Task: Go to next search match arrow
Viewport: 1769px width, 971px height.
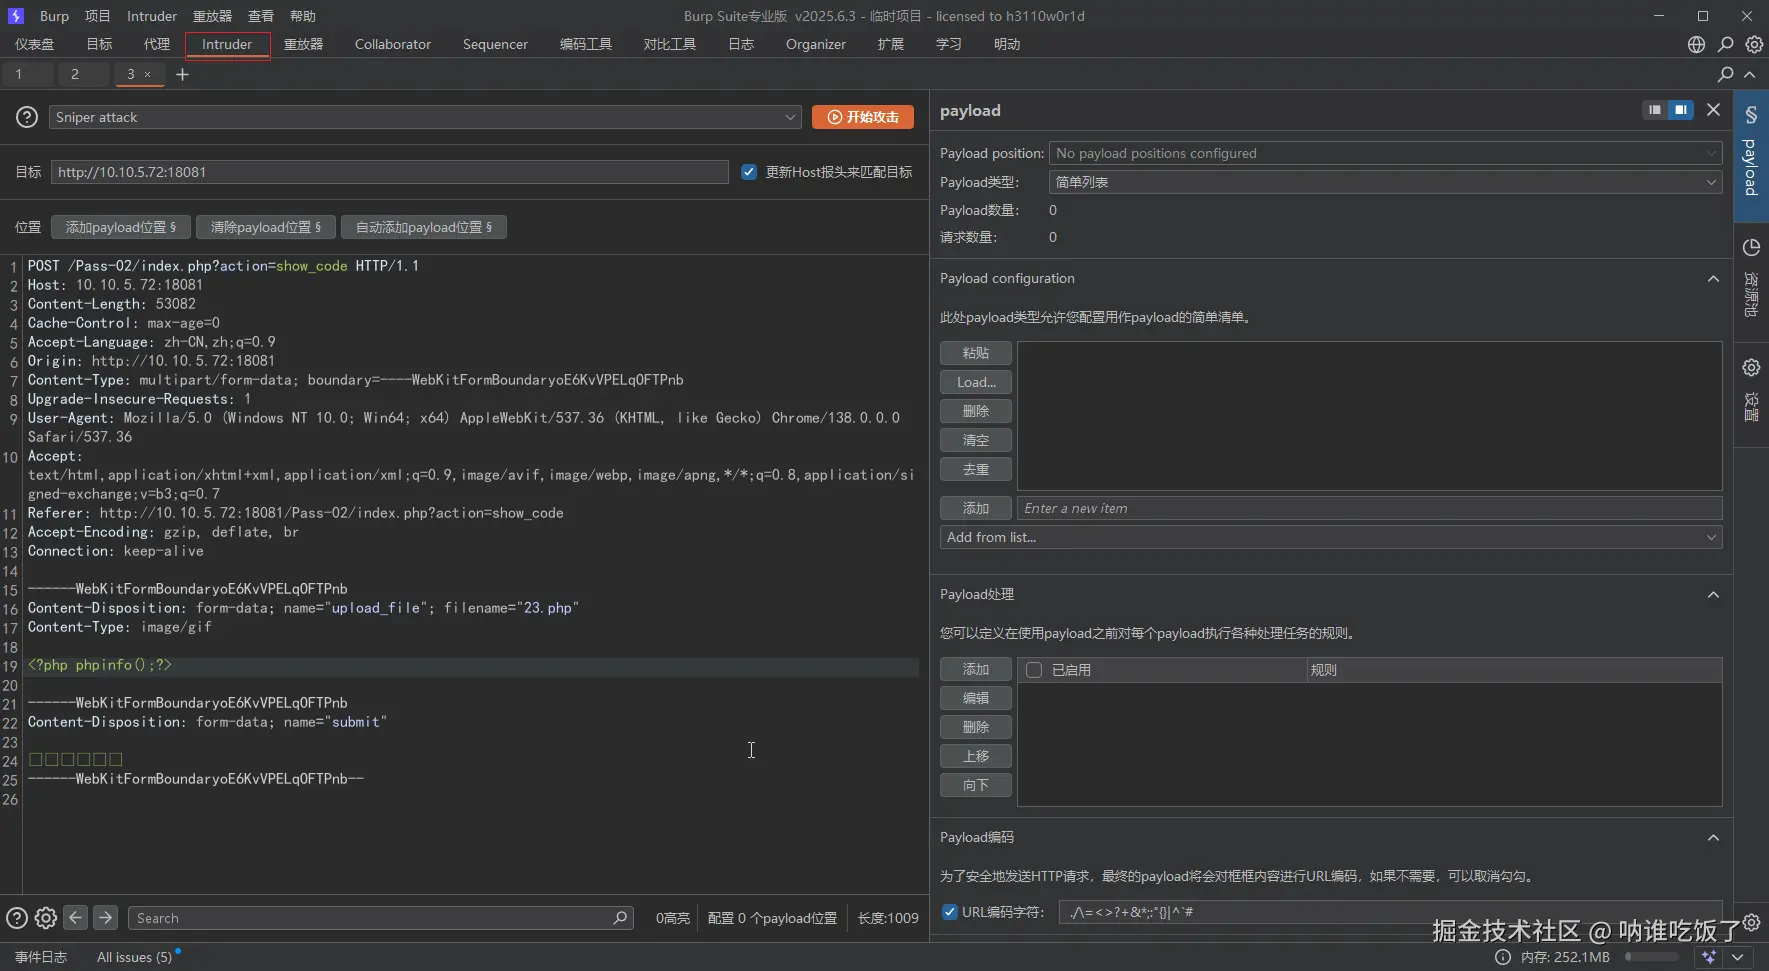Action: (x=105, y=917)
